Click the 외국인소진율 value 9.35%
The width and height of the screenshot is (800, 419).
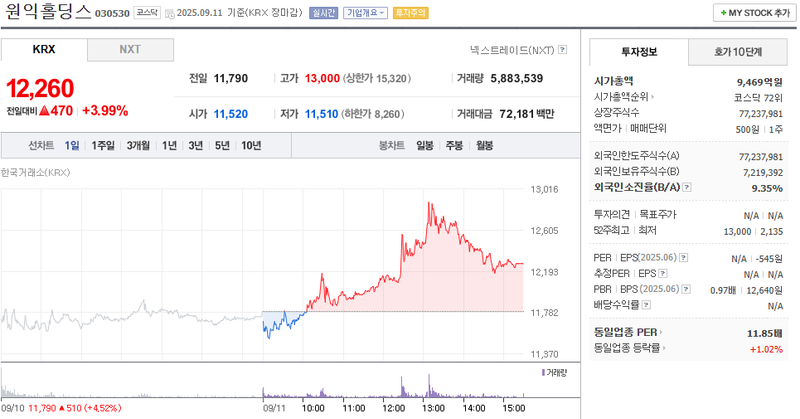coord(767,188)
